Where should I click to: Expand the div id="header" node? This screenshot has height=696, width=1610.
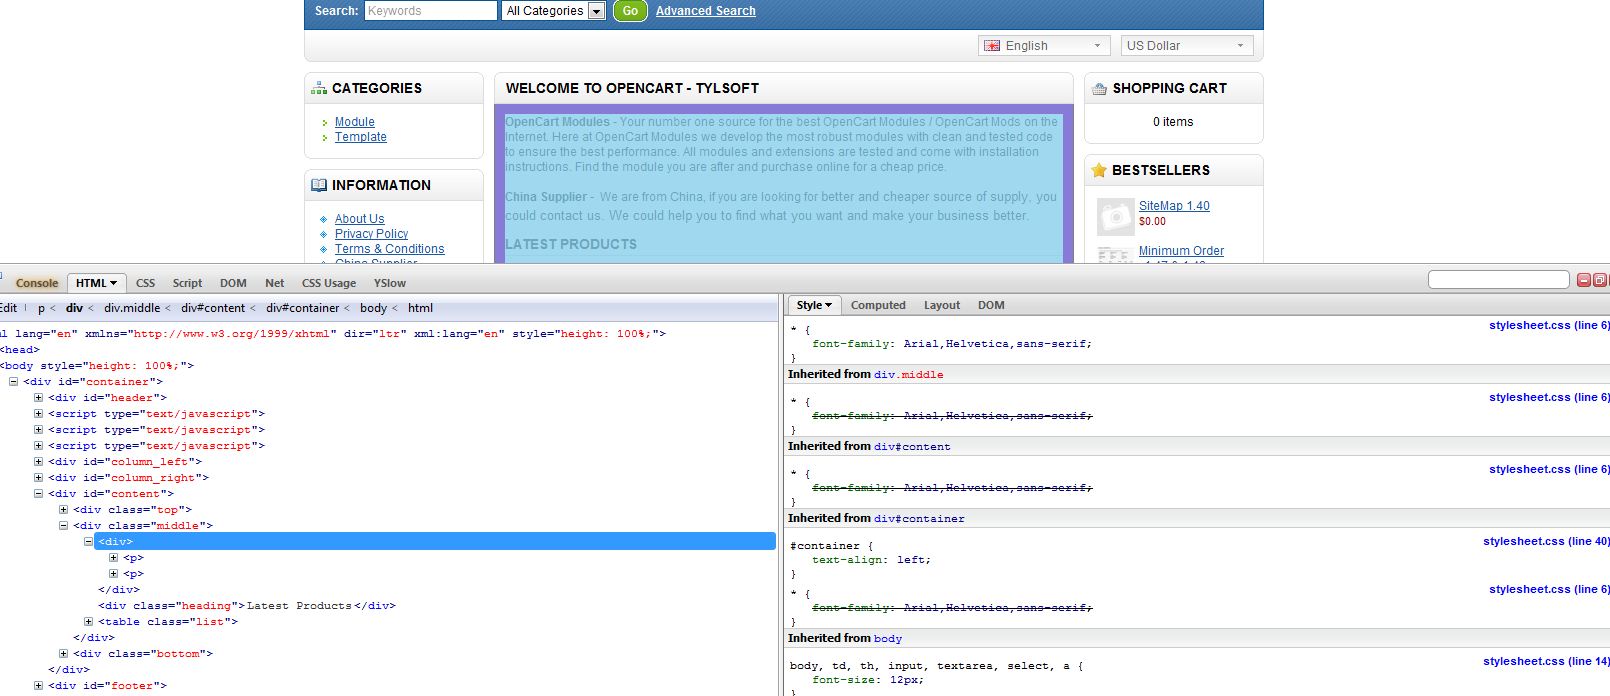pyautogui.click(x=39, y=398)
